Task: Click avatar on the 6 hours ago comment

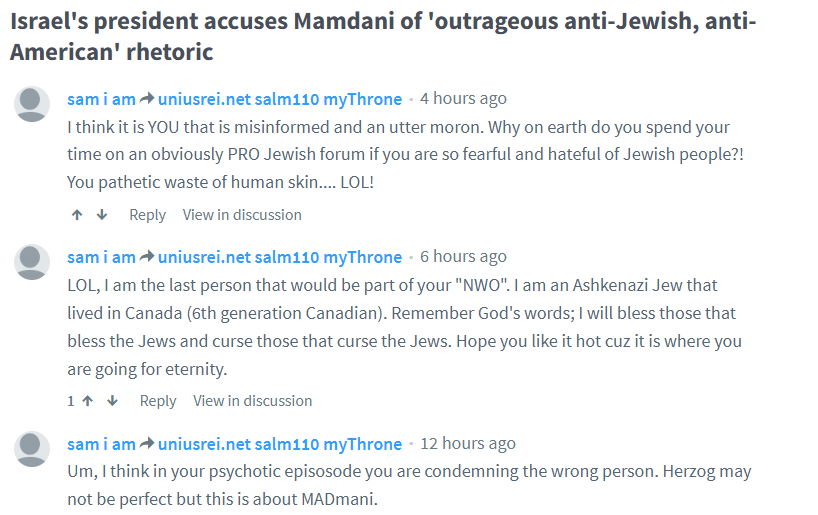Action: click(33, 262)
